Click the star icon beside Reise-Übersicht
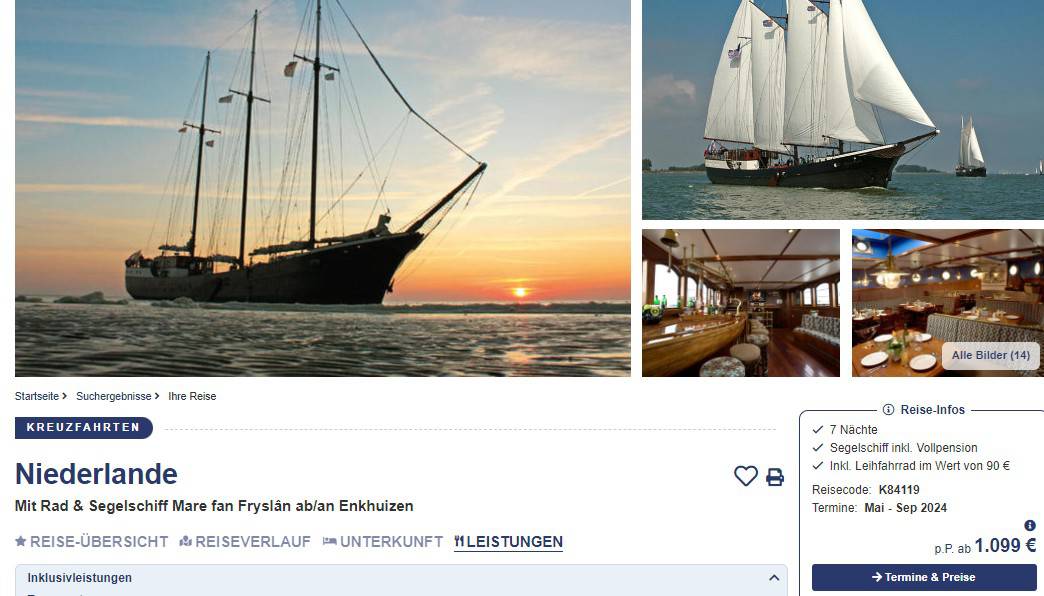This screenshot has height=596, width=1044. pos(21,541)
